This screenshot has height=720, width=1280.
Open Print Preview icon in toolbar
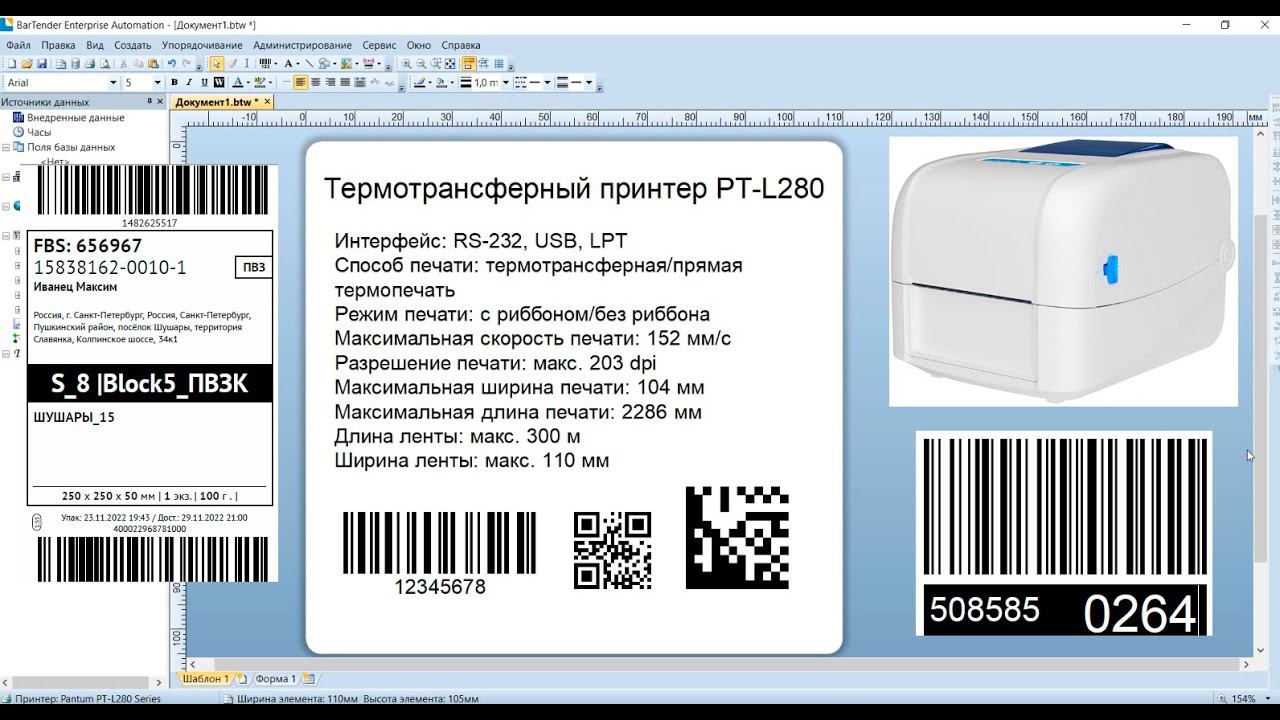coord(105,63)
